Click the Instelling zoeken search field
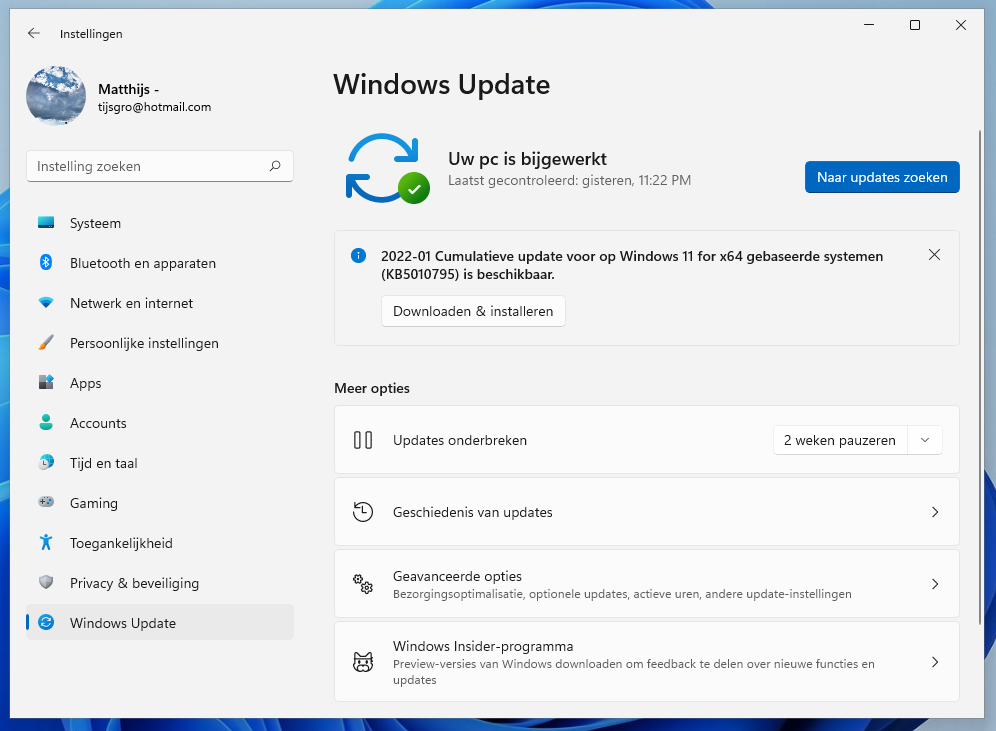Screen dimensions: 996x731 click(x=150, y=167)
